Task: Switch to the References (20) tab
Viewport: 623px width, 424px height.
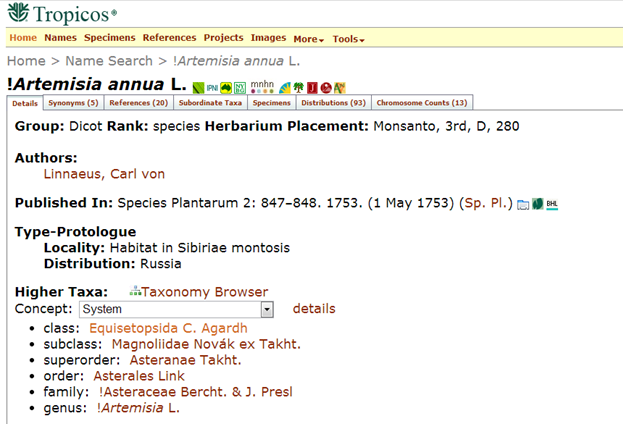Action: click(x=139, y=103)
